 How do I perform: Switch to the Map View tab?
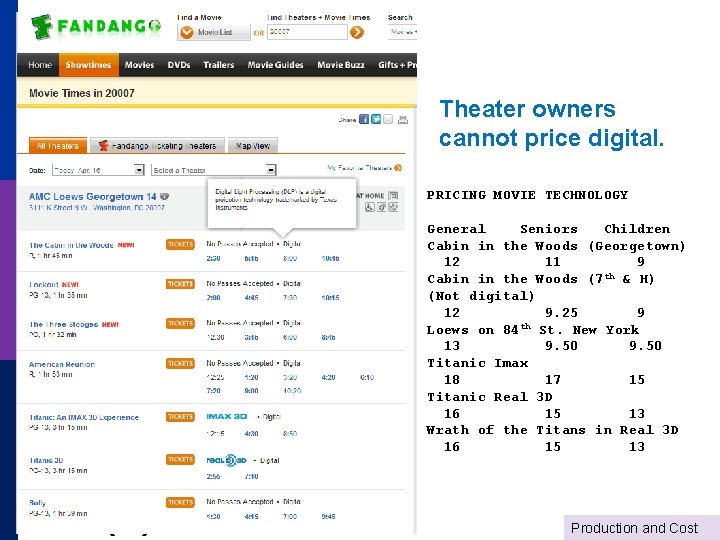[x=253, y=146]
